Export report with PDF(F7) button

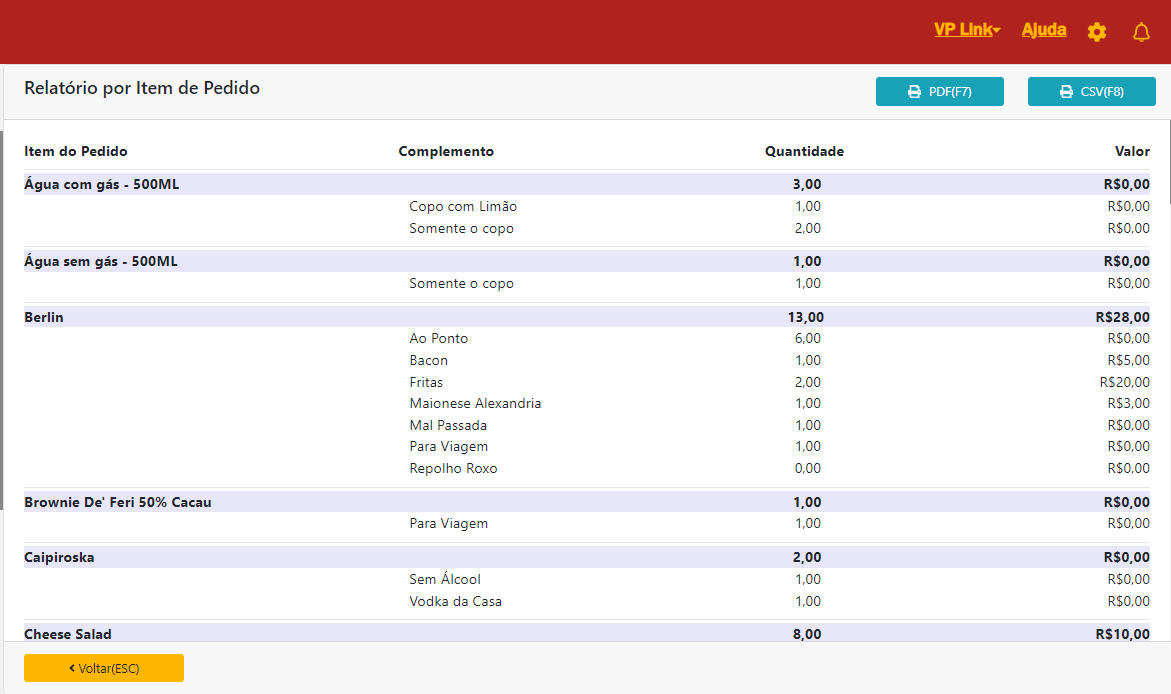point(939,92)
